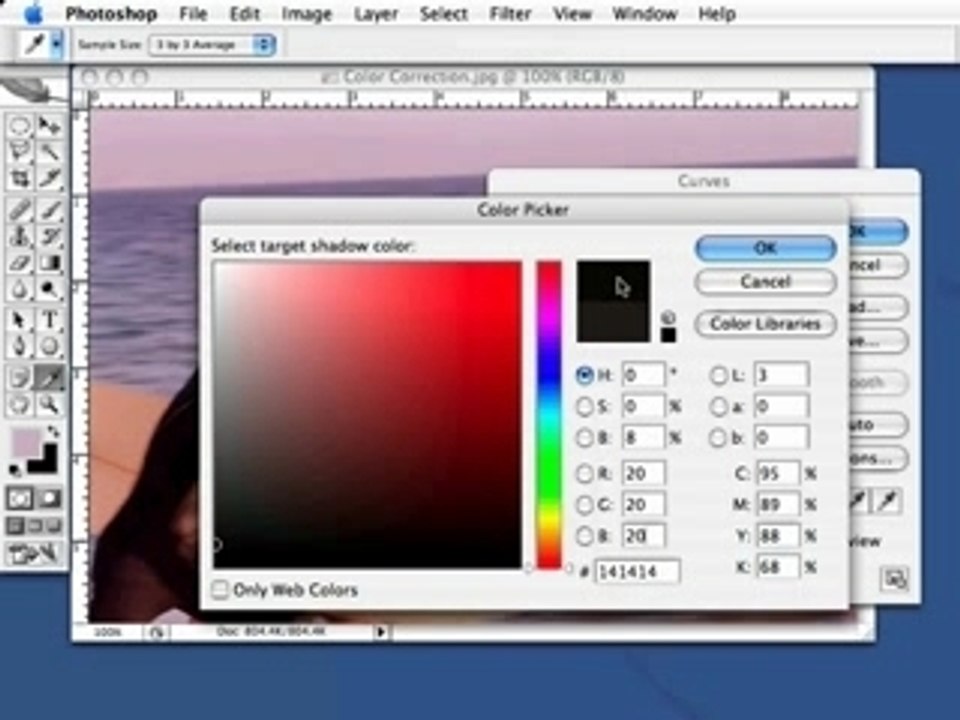Select the Brush tool
The image size is (960, 720).
point(49,210)
